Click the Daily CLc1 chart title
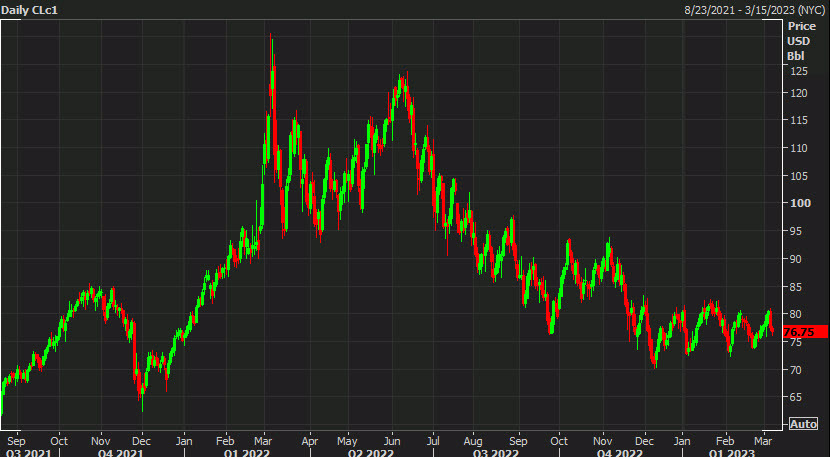Viewport: 830px width, 457px height. click(x=29, y=10)
